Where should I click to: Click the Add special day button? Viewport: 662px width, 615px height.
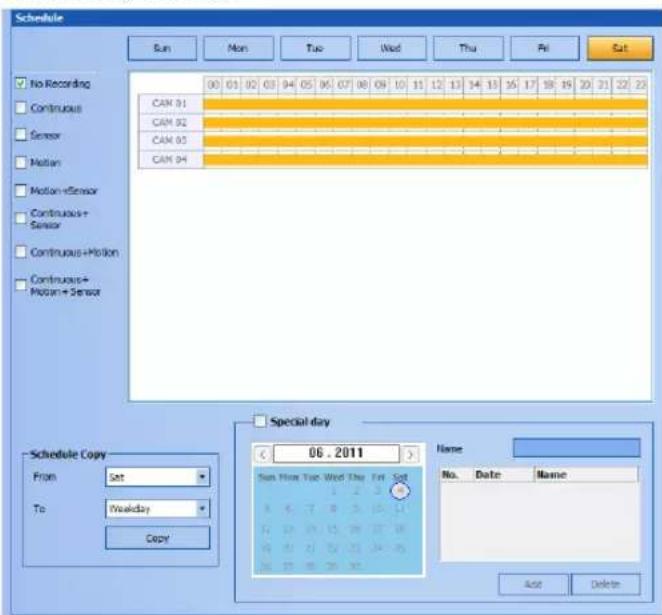pos(533,584)
